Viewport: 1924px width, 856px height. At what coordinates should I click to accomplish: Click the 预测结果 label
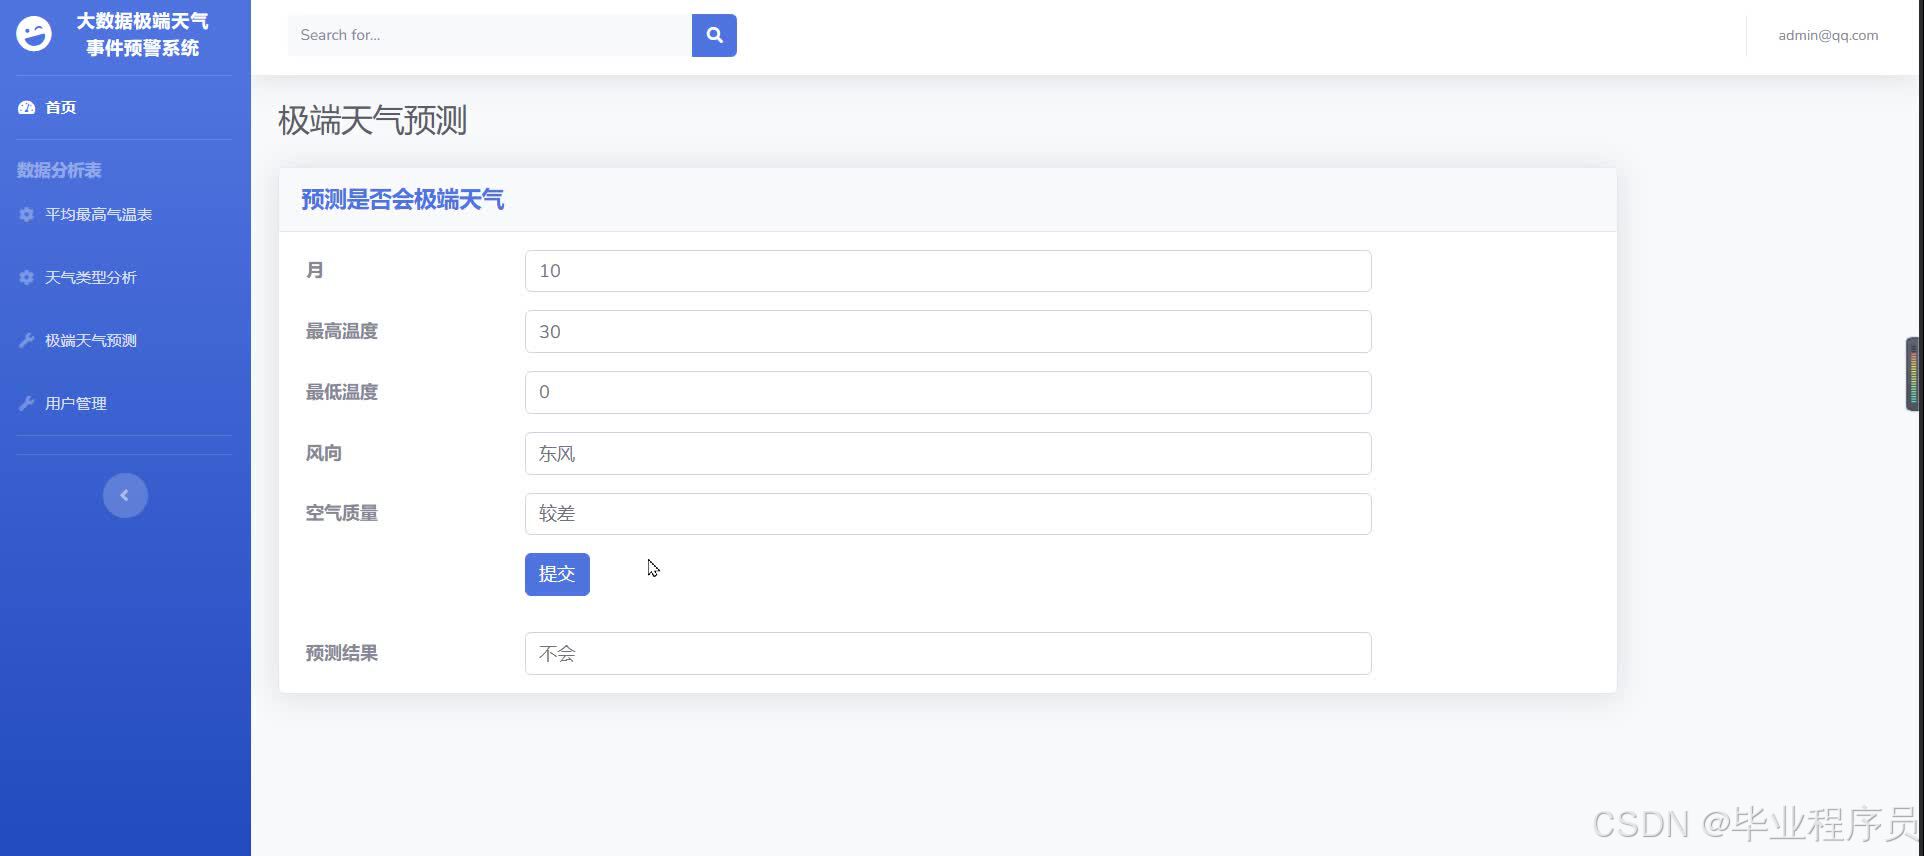(x=342, y=653)
